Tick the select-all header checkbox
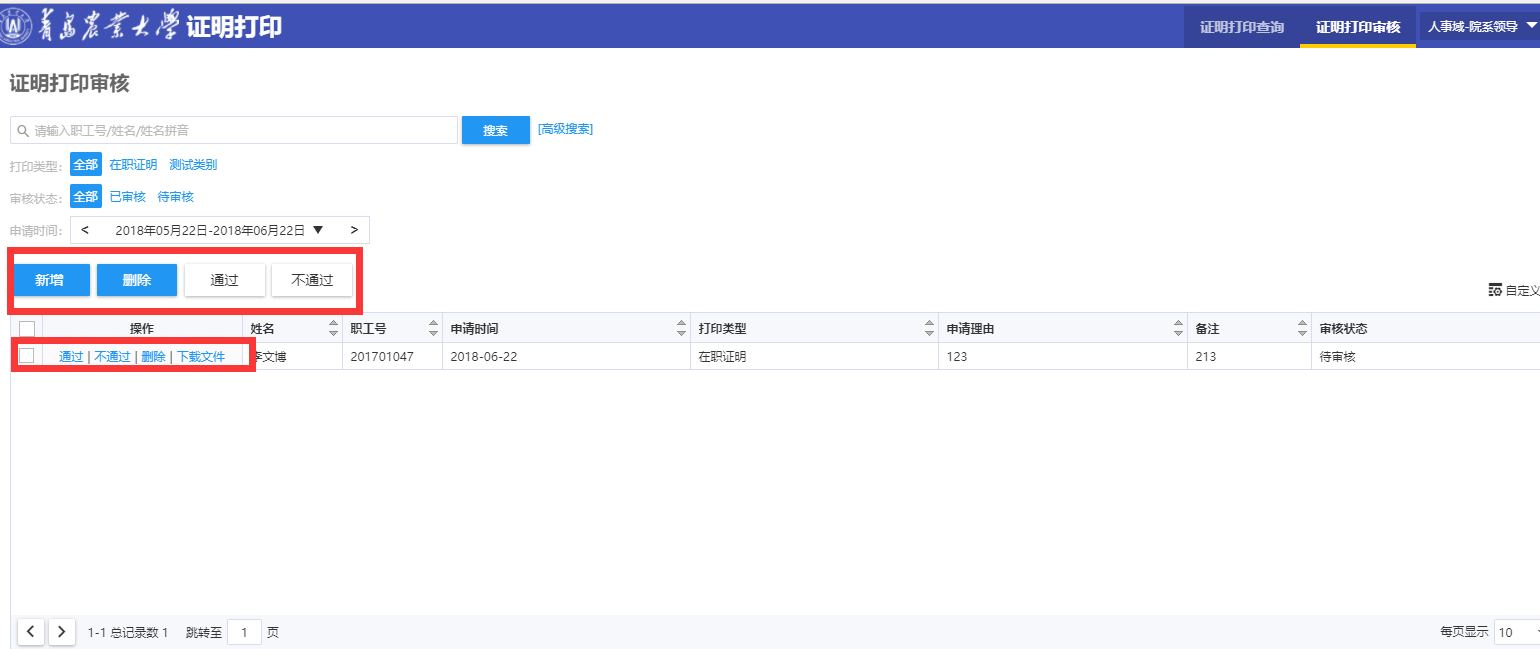 [27, 328]
